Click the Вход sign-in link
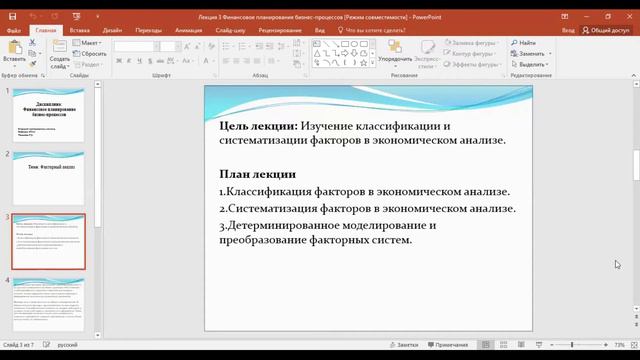Screen dimensions: 640x360 point(568,30)
